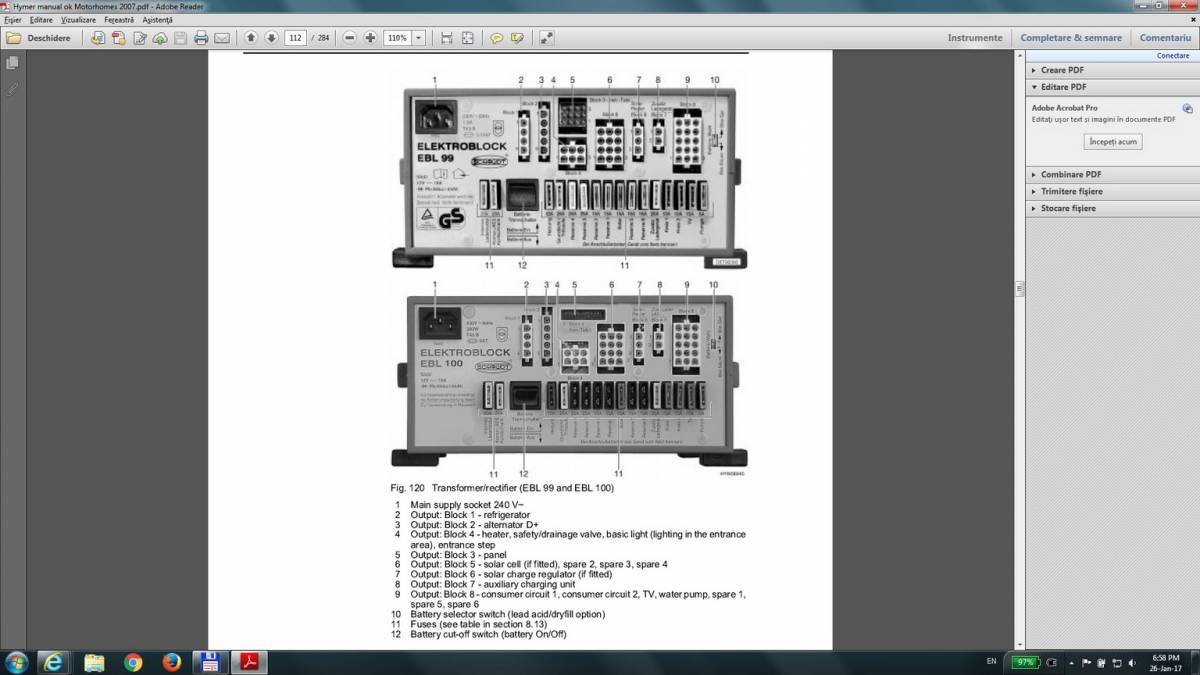1200x675 pixels.
Task: Switch to read mode view
Action: click(x=547, y=38)
